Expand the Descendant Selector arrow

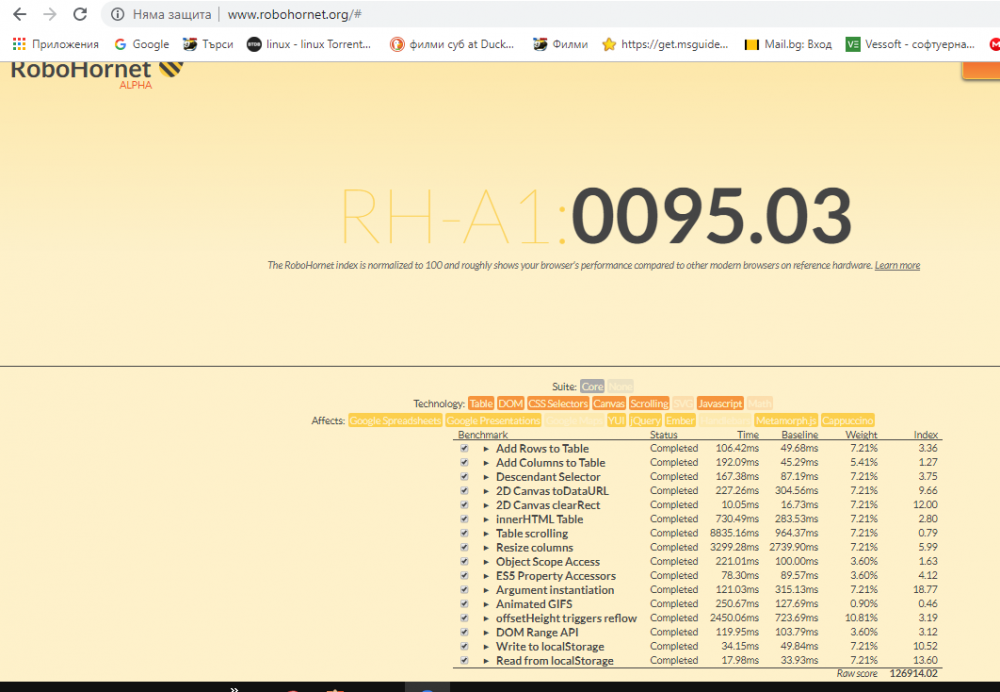(486, 476)
